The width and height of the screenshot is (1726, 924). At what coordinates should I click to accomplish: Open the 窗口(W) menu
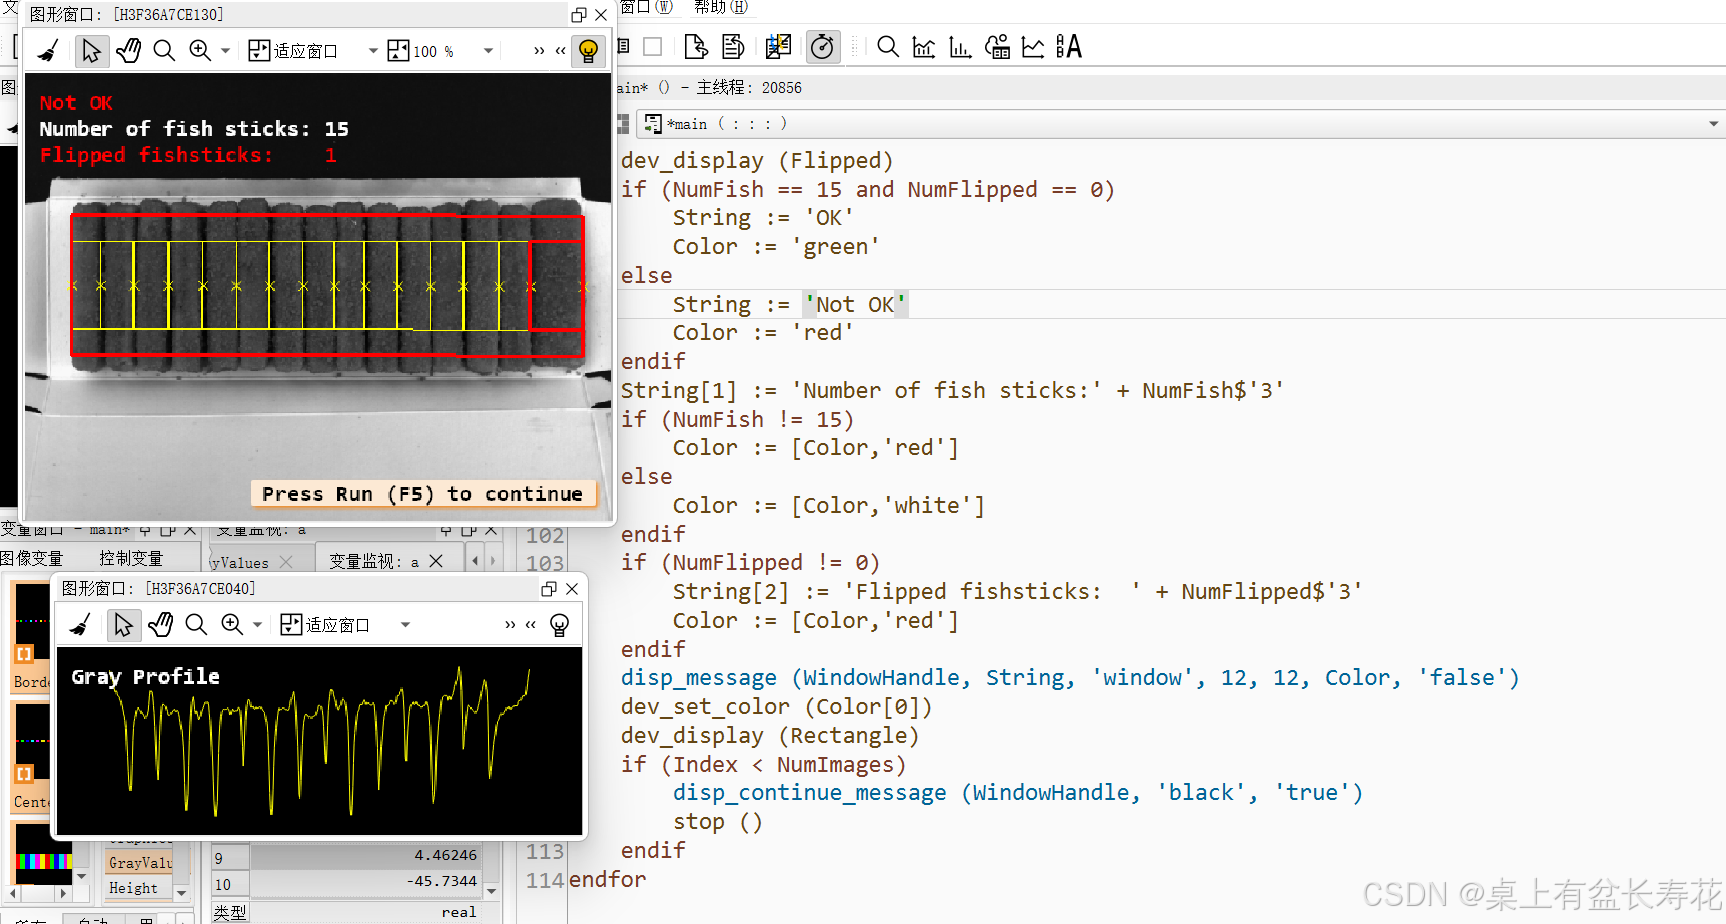(646, 7)
